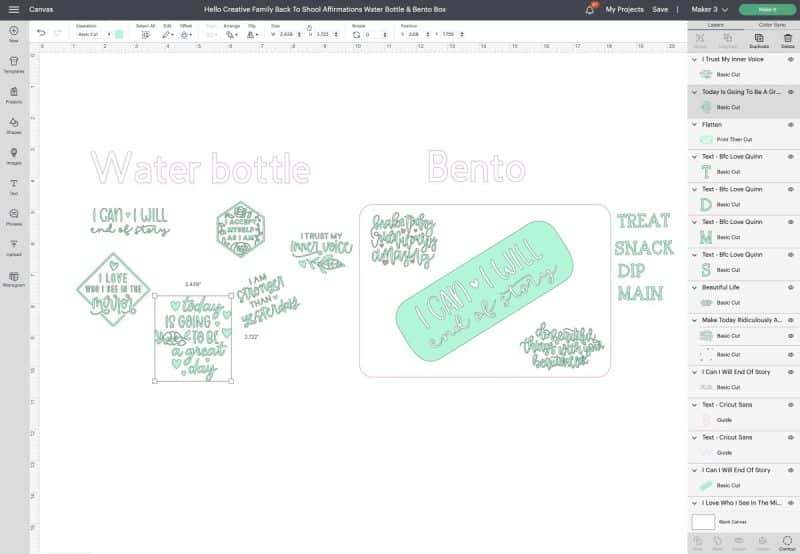The height and width of the screenshot is (554, 800).
Task: Open the Operation Basic Cut dropdown
Action: point(93,34)
